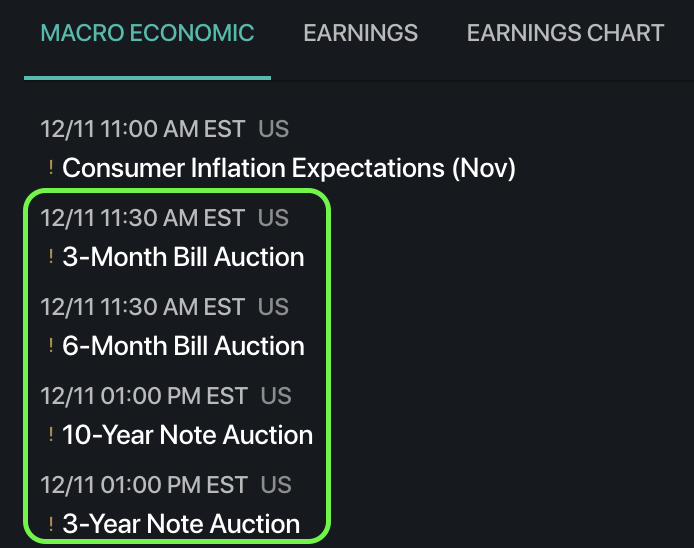The image size is (694, 548).
Task: Click exclamation icon next to 6-Month Bill Auction
Action: point(51,345)
